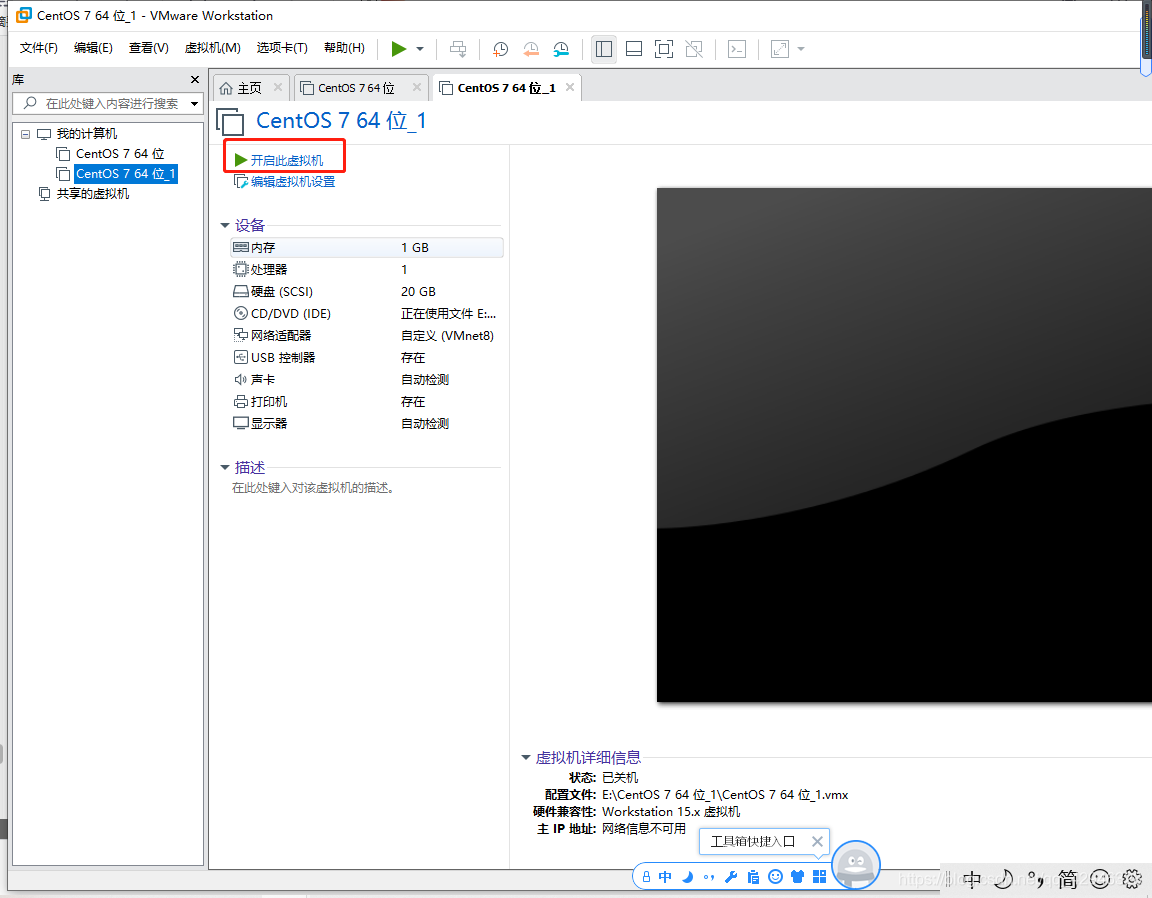This screenshot has height=898, width=1152.
Task: Enter full screen mode icon
Action: click(x=663, y=49)
